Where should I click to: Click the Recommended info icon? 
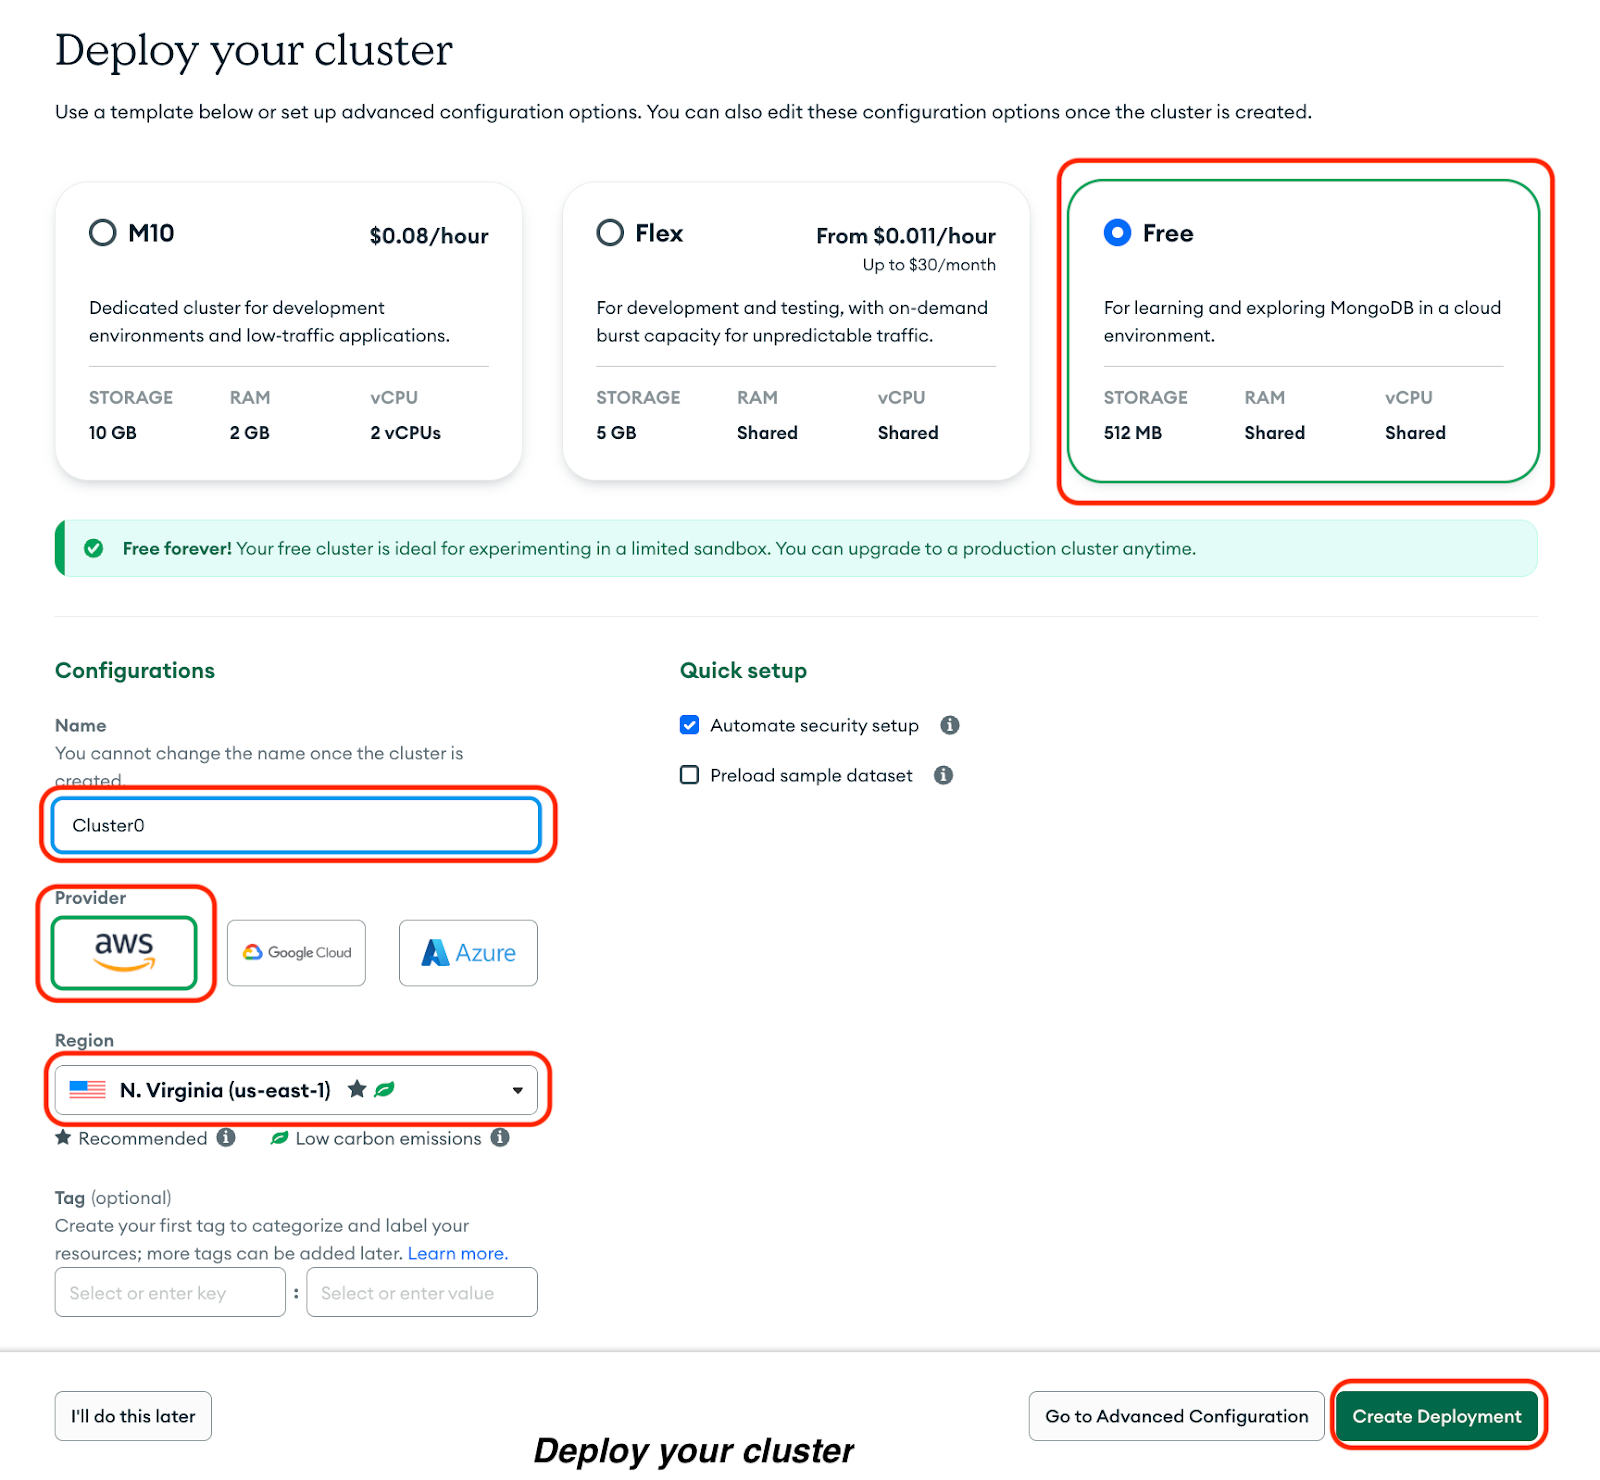[226, 1138]
